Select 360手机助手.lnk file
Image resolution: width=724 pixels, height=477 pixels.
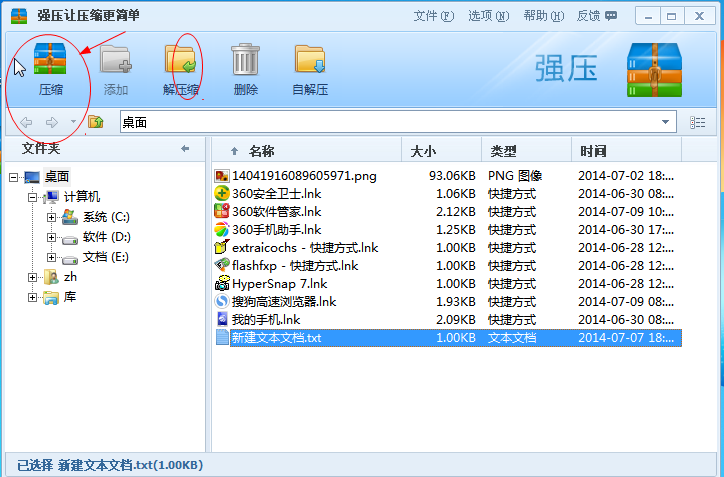[x=277, y=230]
